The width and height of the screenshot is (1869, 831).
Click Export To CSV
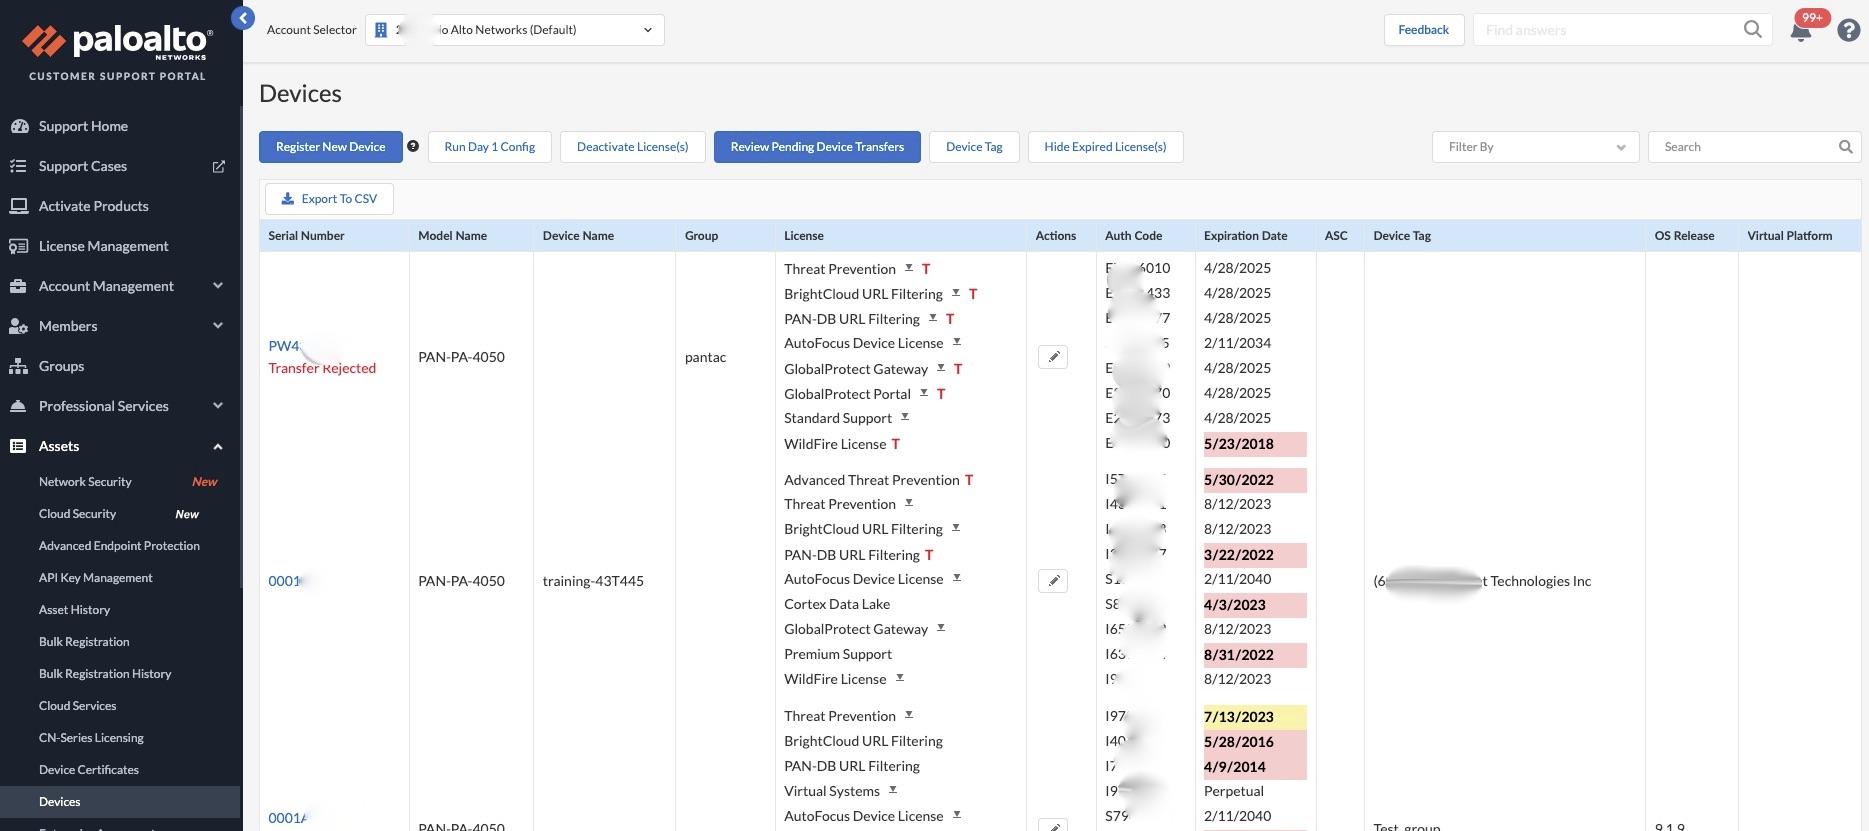(329, 199)
